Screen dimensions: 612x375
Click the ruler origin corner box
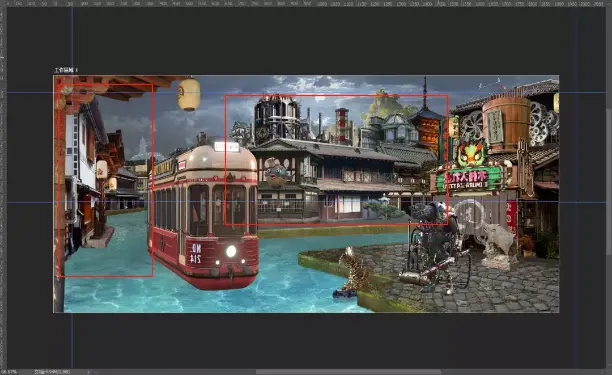[2, 3]
